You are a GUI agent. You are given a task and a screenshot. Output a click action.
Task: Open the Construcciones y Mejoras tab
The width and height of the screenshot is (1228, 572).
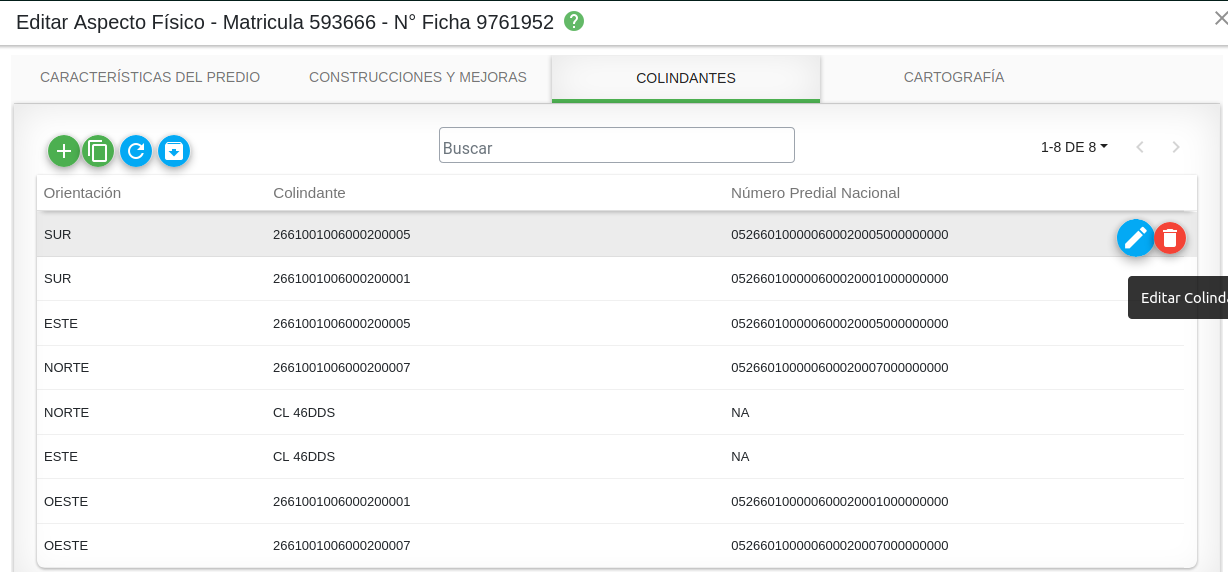tap(418, 77)
